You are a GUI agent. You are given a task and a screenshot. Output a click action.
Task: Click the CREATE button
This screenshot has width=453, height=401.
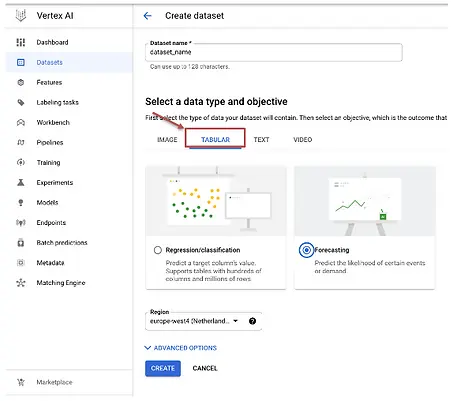click(x=163, y=368)
